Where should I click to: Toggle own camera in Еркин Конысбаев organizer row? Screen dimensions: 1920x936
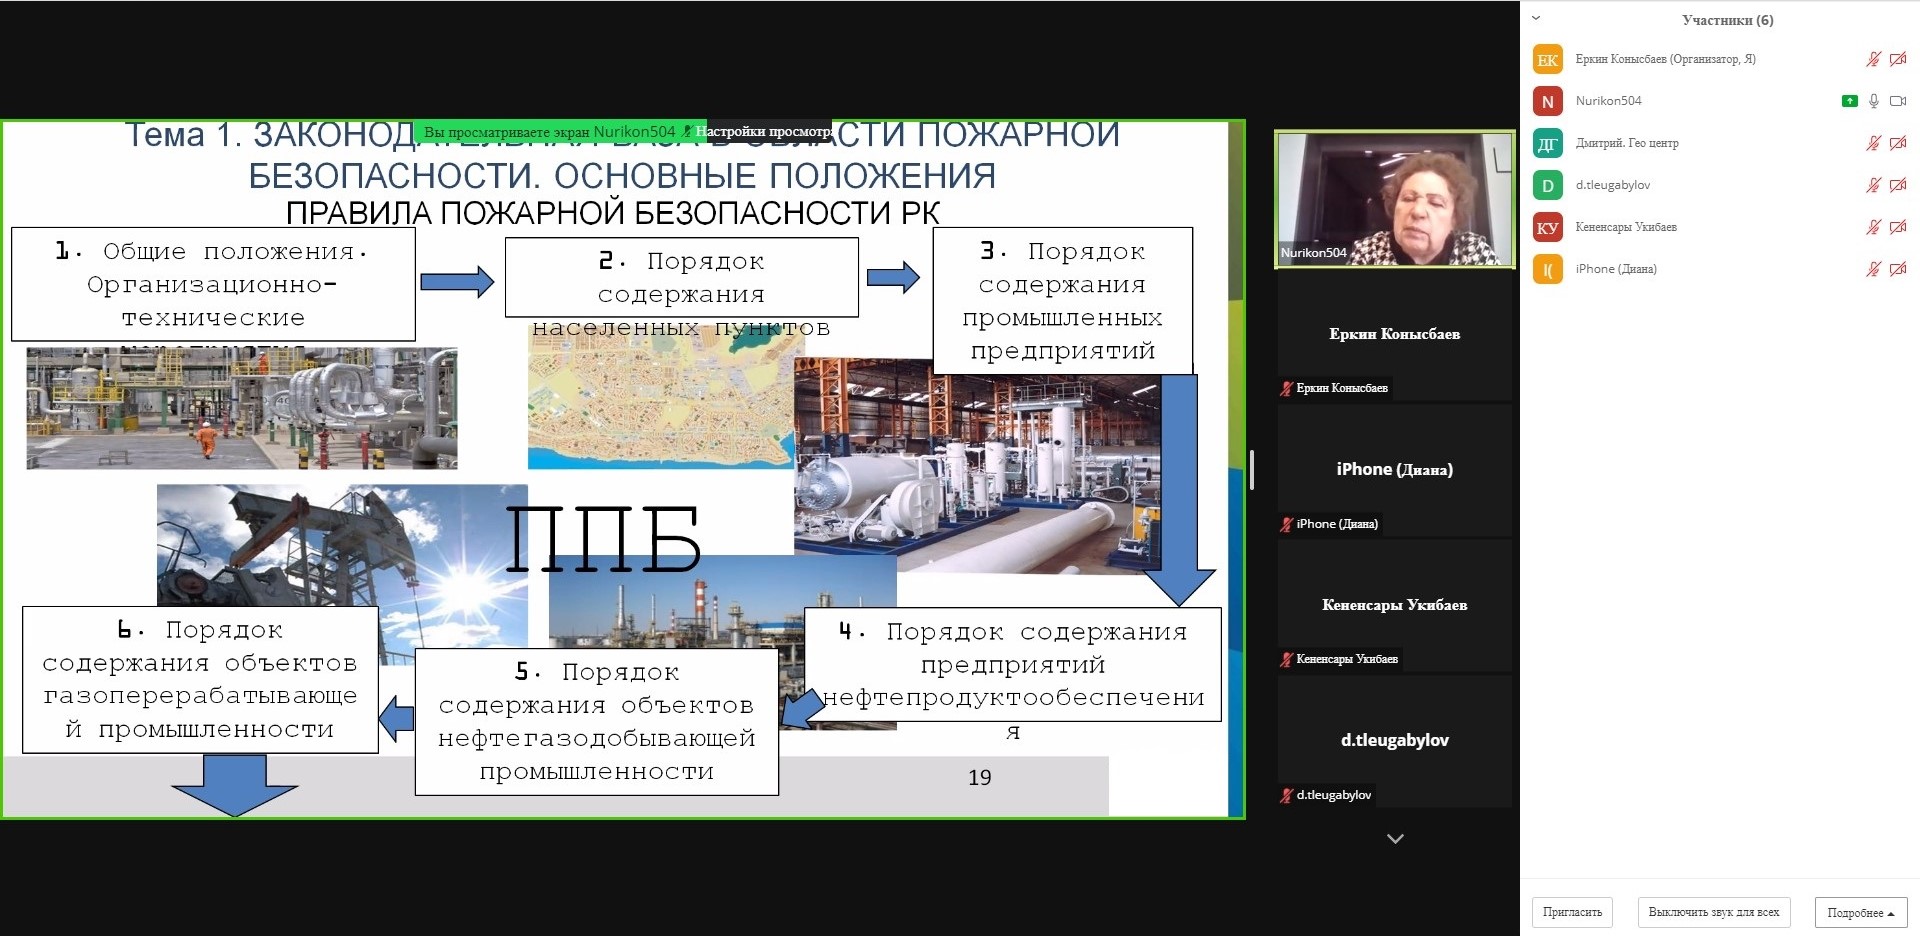tap(1898, 59)
